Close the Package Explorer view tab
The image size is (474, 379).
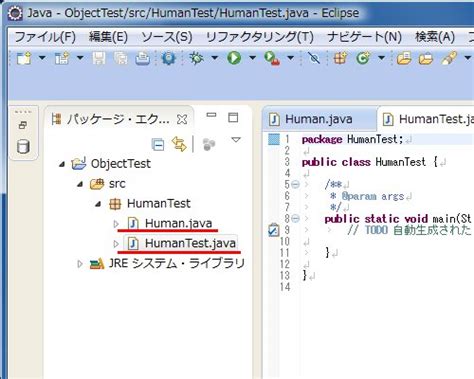click(182, 119)
